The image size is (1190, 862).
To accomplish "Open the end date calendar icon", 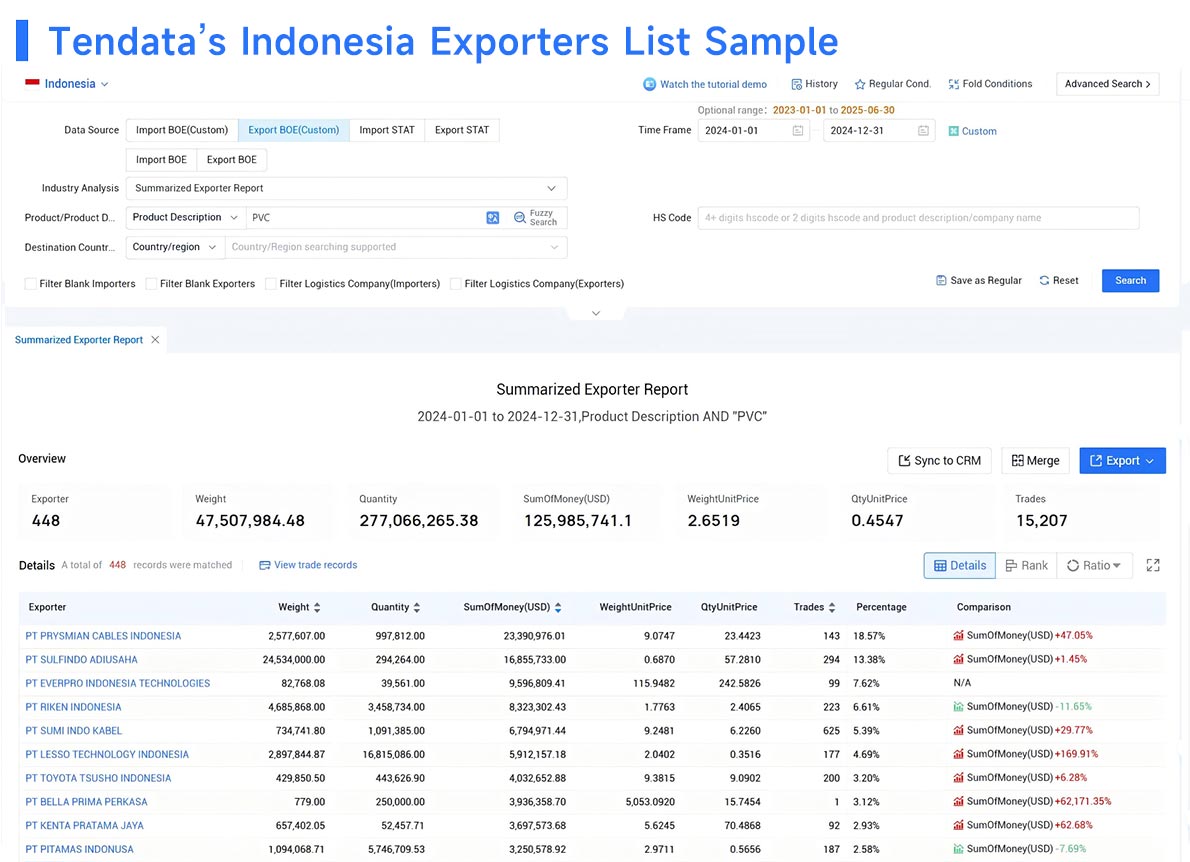I will pos(923,131).
